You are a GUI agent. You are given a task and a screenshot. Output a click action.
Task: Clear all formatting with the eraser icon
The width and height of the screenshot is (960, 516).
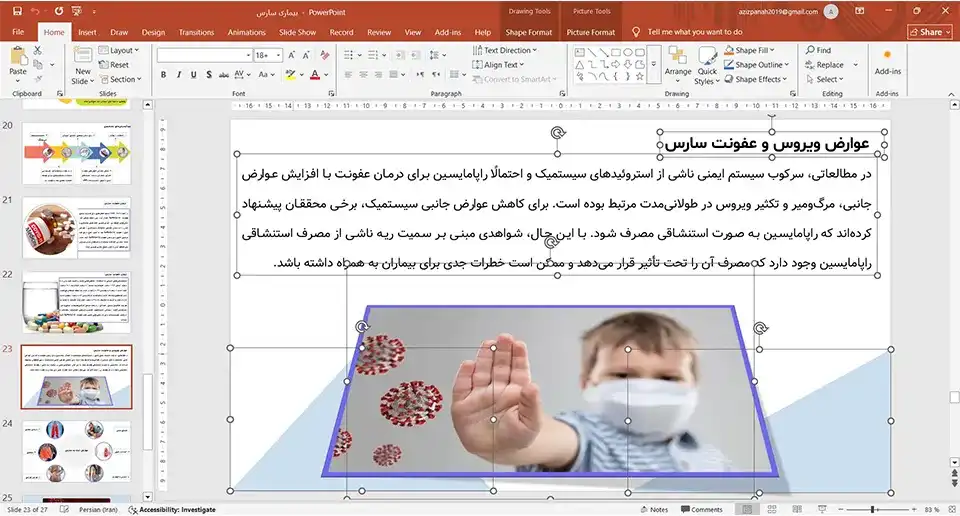click(x=324, y=55)
